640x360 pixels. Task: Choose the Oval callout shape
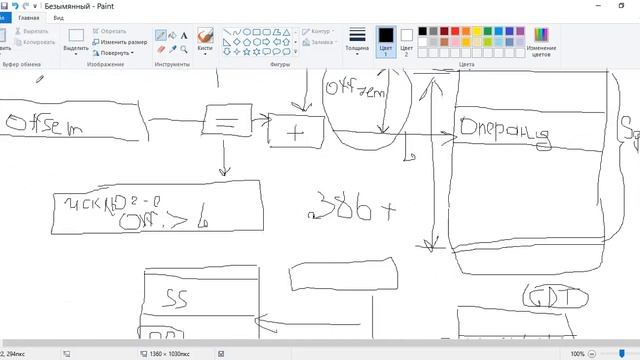[277, 52]
